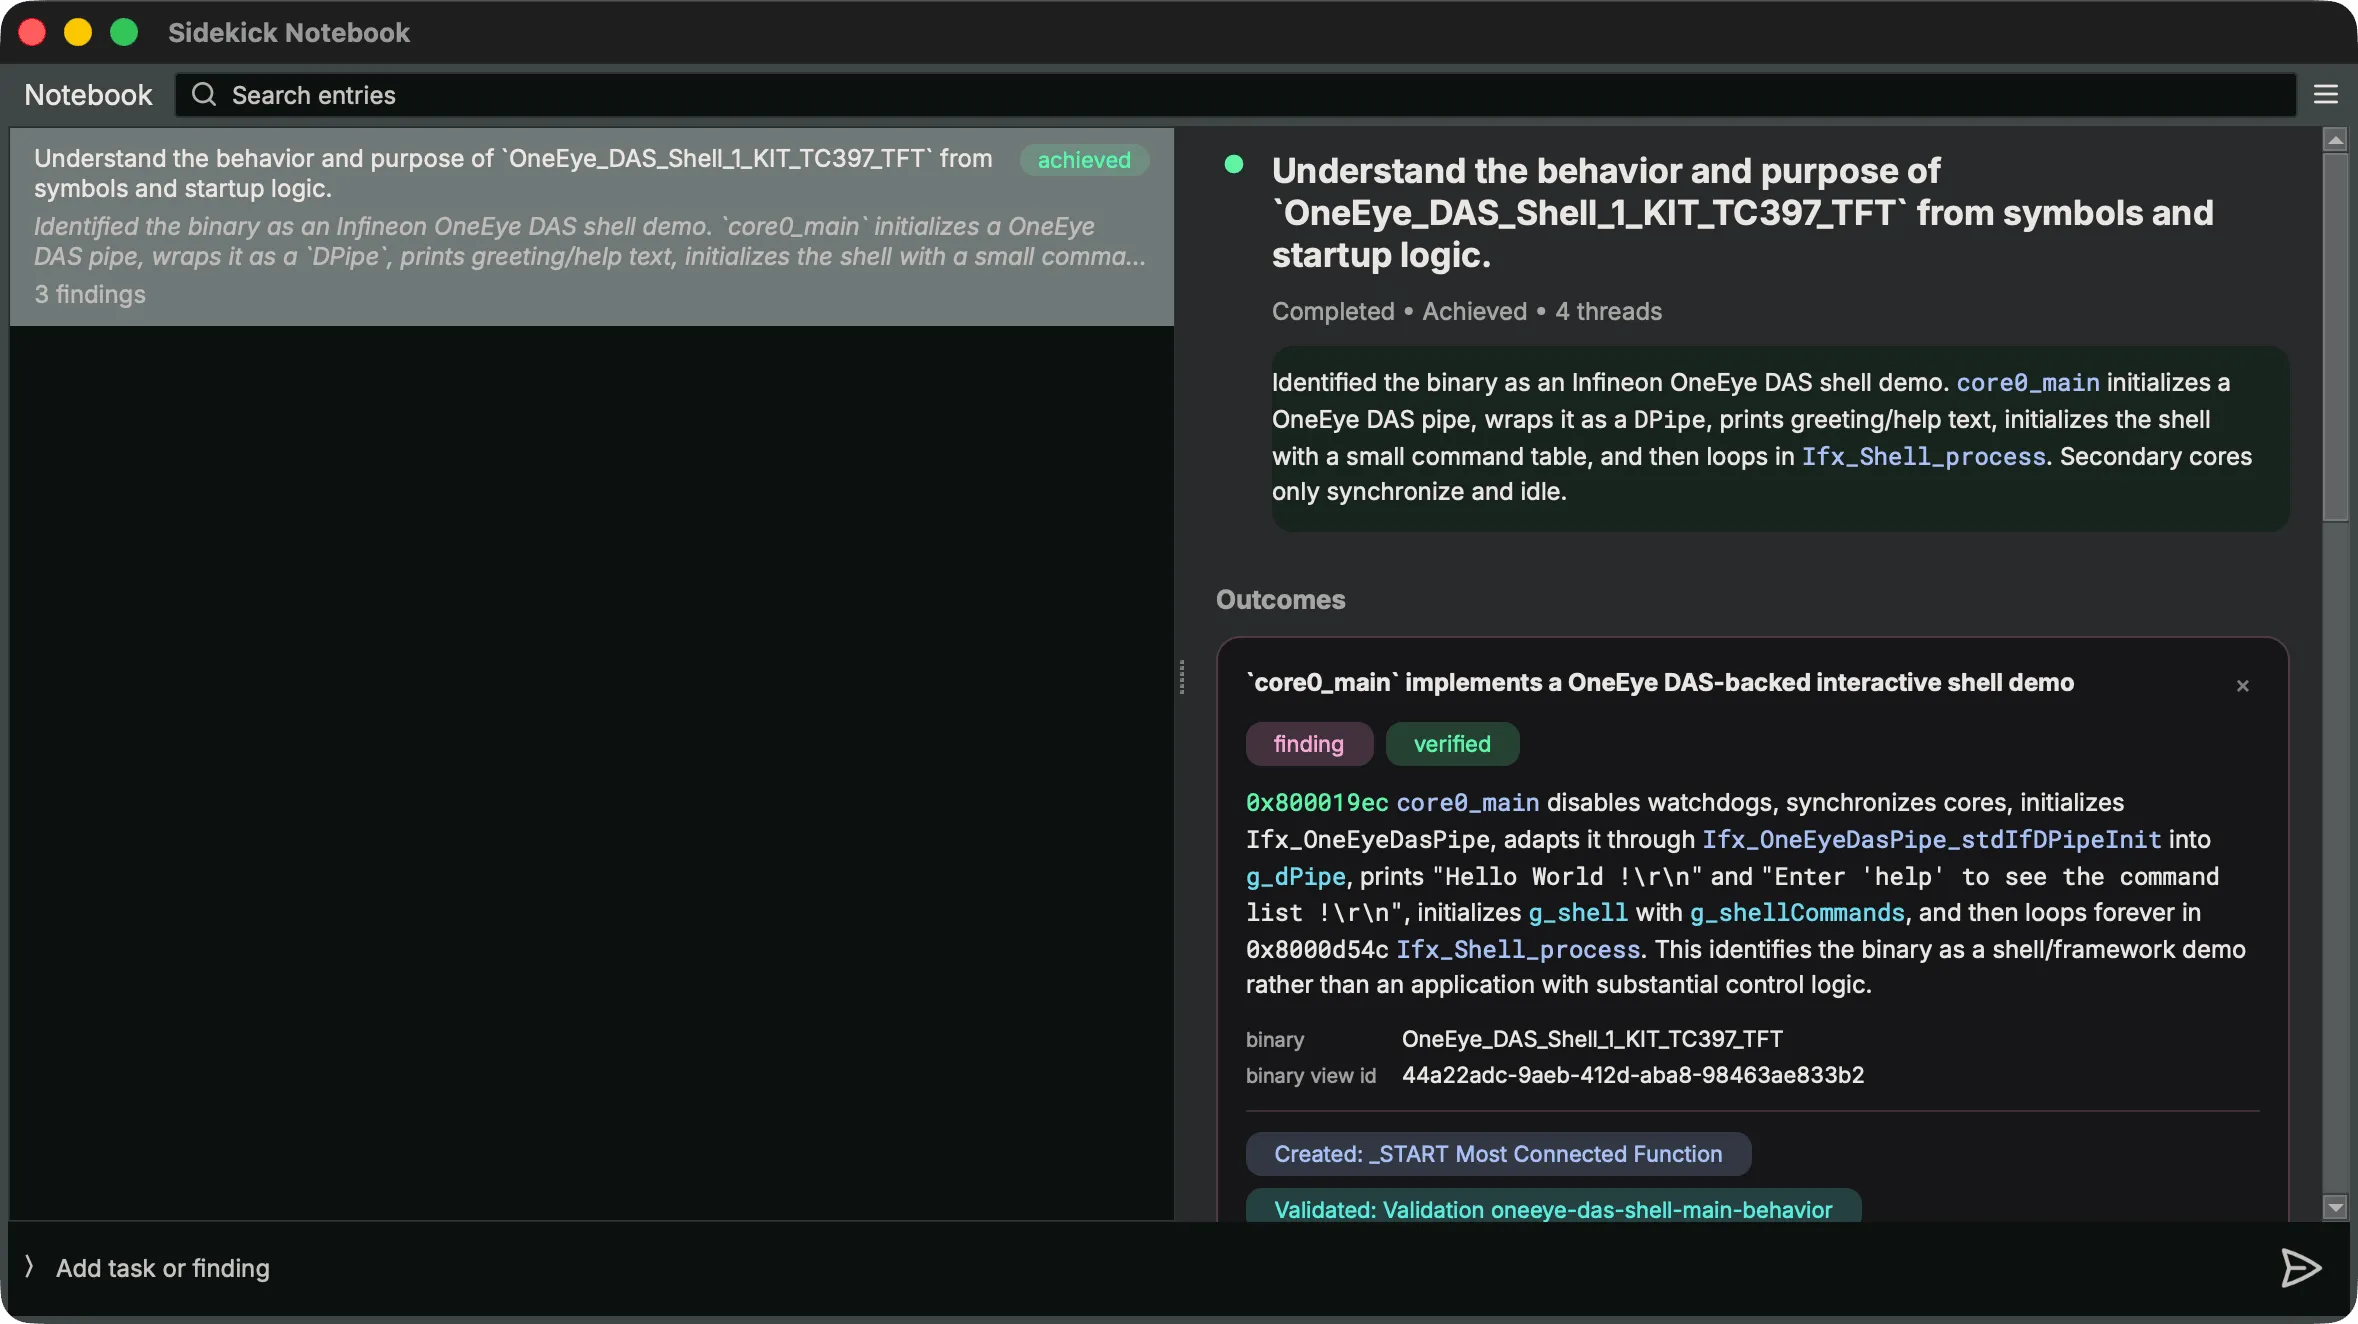Image resolution: width=2358 pixels, height=1324 pixels.
Task: Open the g_dPipe symbol link
Action: [x=1296, y=877]
